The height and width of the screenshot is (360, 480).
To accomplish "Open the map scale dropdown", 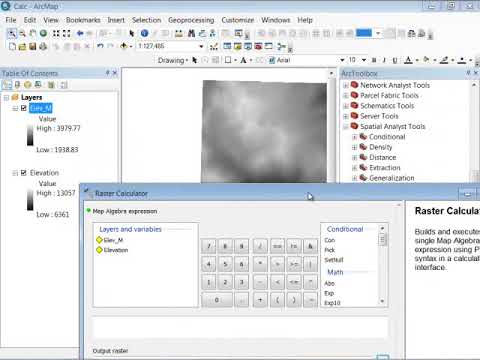I will [201, 46].
